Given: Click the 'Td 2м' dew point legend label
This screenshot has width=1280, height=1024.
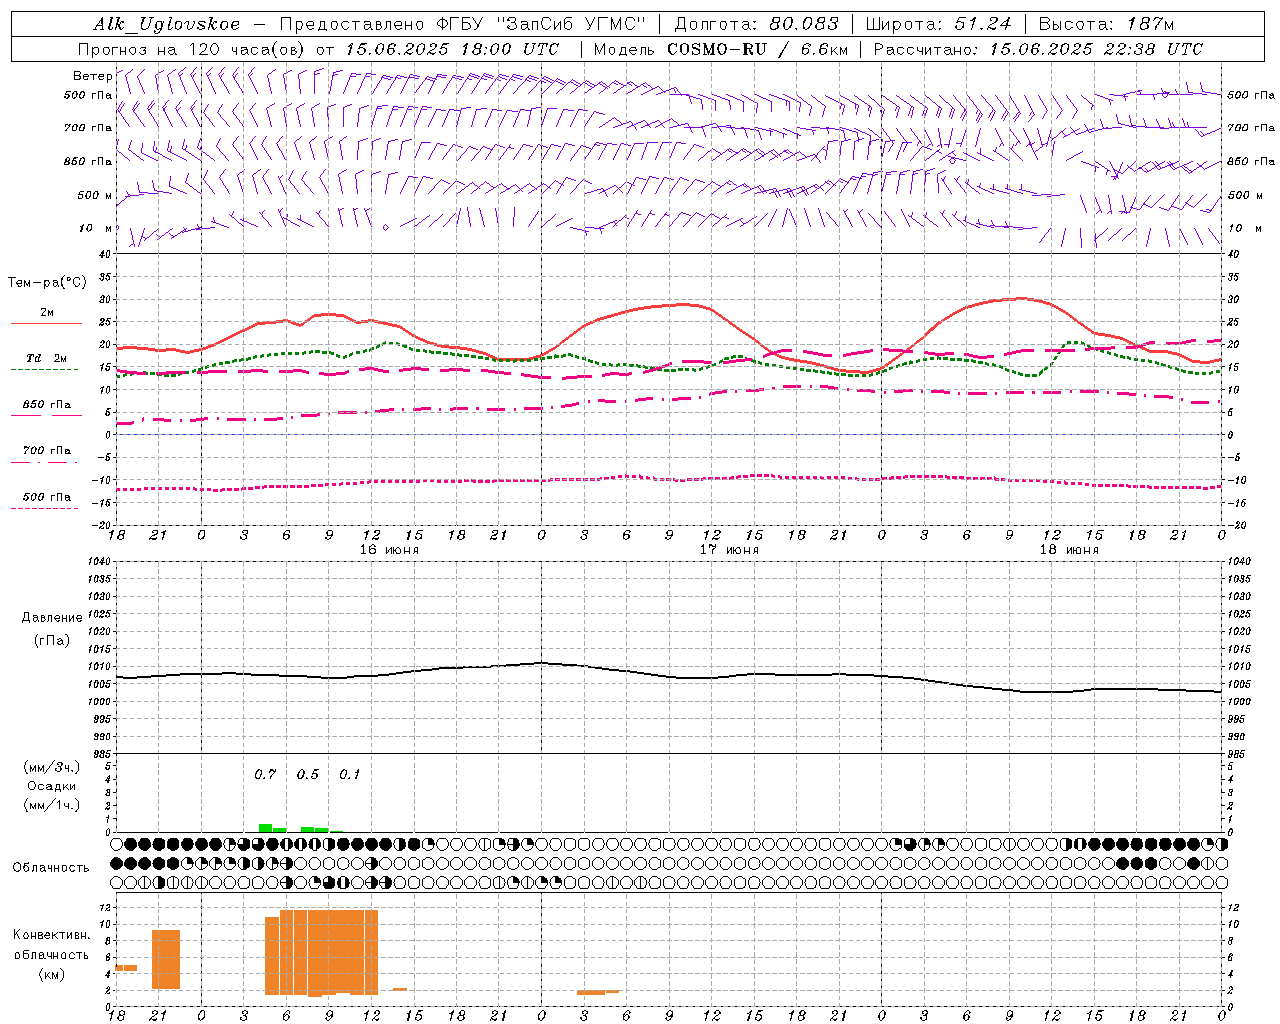Looking at the screenshot, I should click(x=47, y=358).
